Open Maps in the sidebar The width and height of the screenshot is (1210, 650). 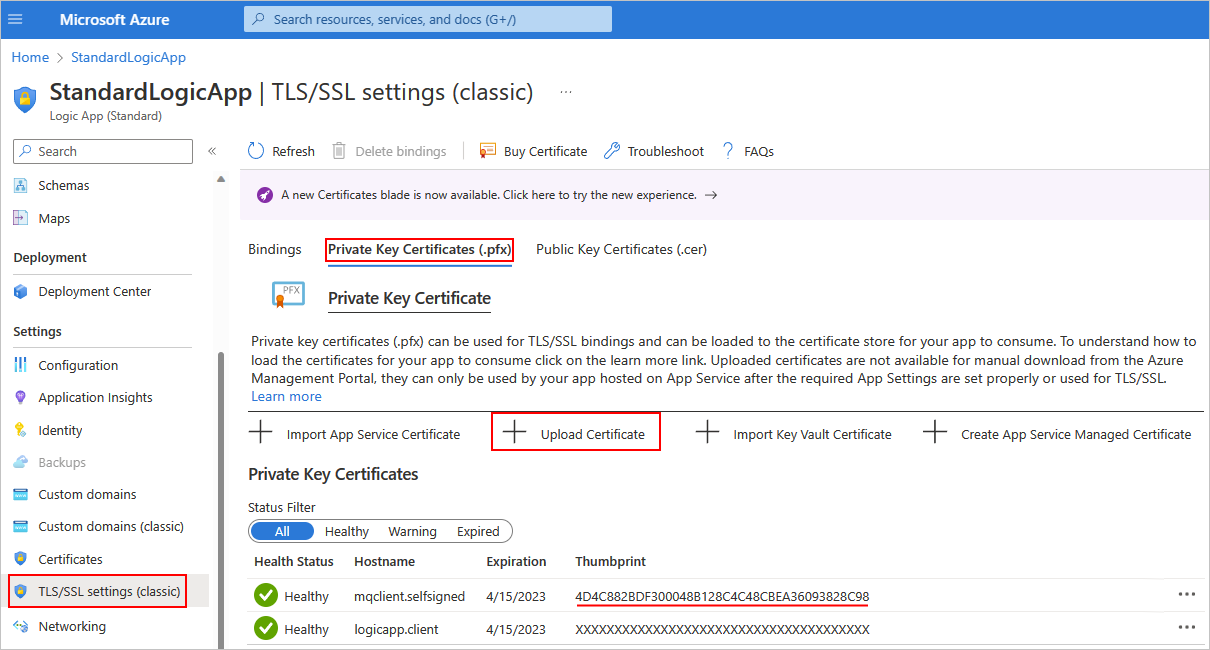(54, 218)
